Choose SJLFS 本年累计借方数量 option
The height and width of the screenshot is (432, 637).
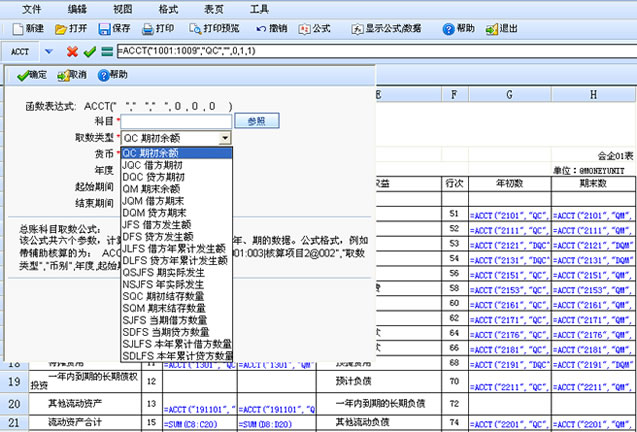click(177, 344)
